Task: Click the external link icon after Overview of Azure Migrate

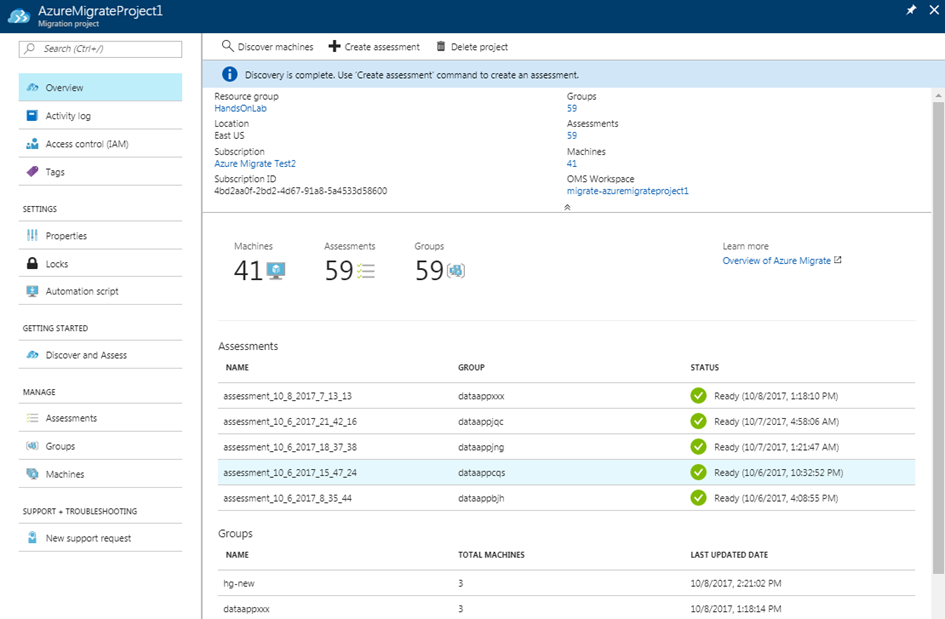Action: click(x=837, y=260)
